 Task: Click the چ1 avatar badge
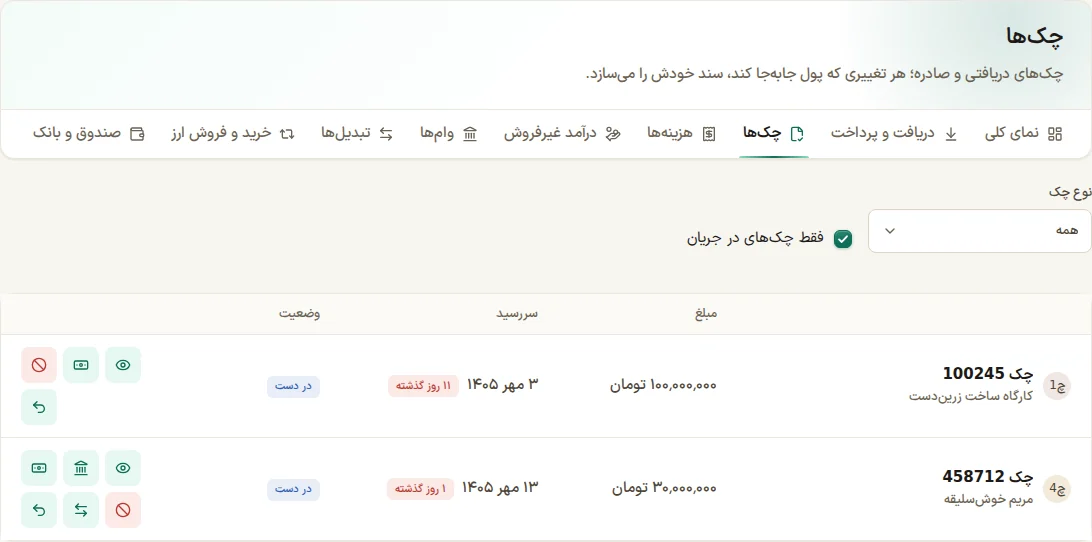pos(1056,385)
